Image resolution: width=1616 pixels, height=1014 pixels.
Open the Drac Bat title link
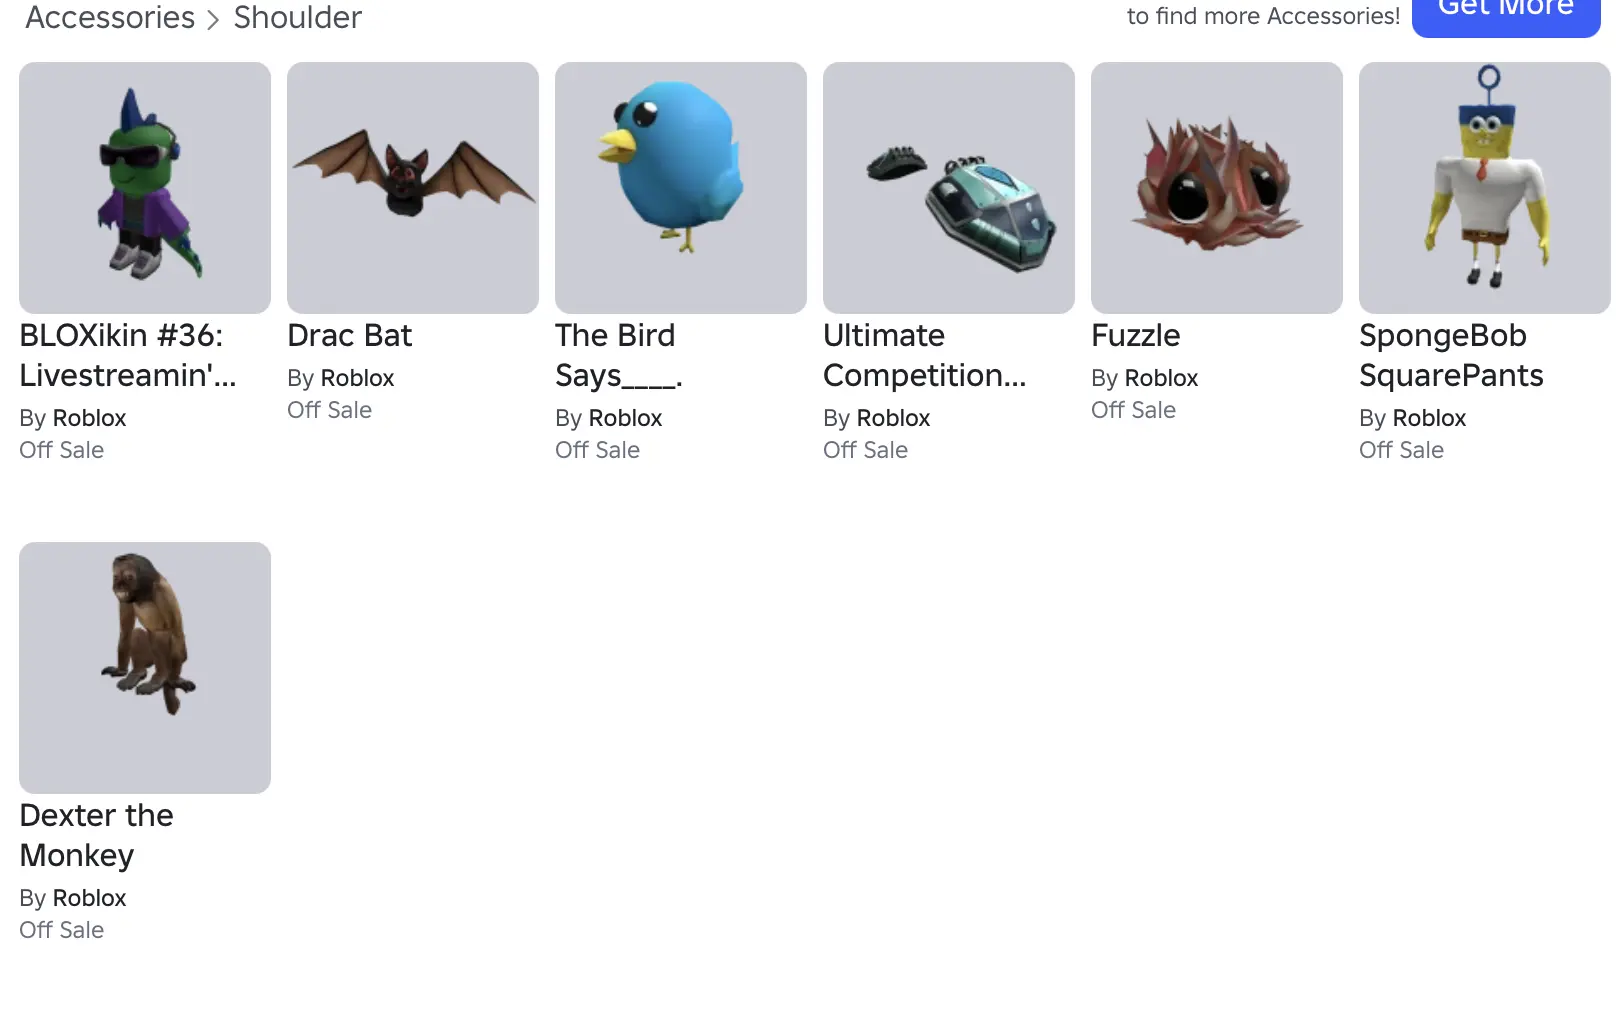coord(349,335)
